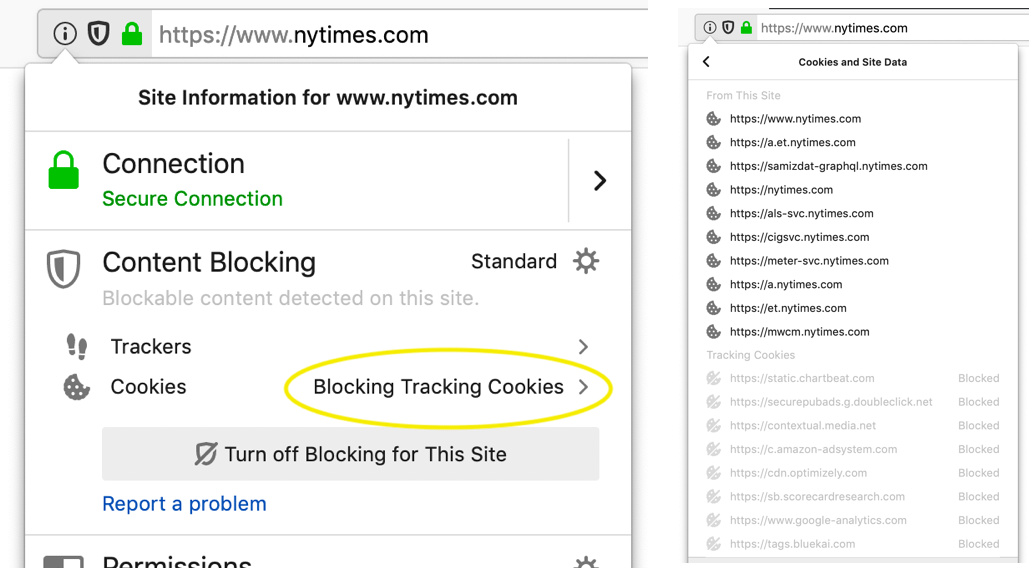Image resolution: width=1029 pixels, height=568 pixels.
Task: Open Content Blocking settings gear
Action: click(586, 261)
